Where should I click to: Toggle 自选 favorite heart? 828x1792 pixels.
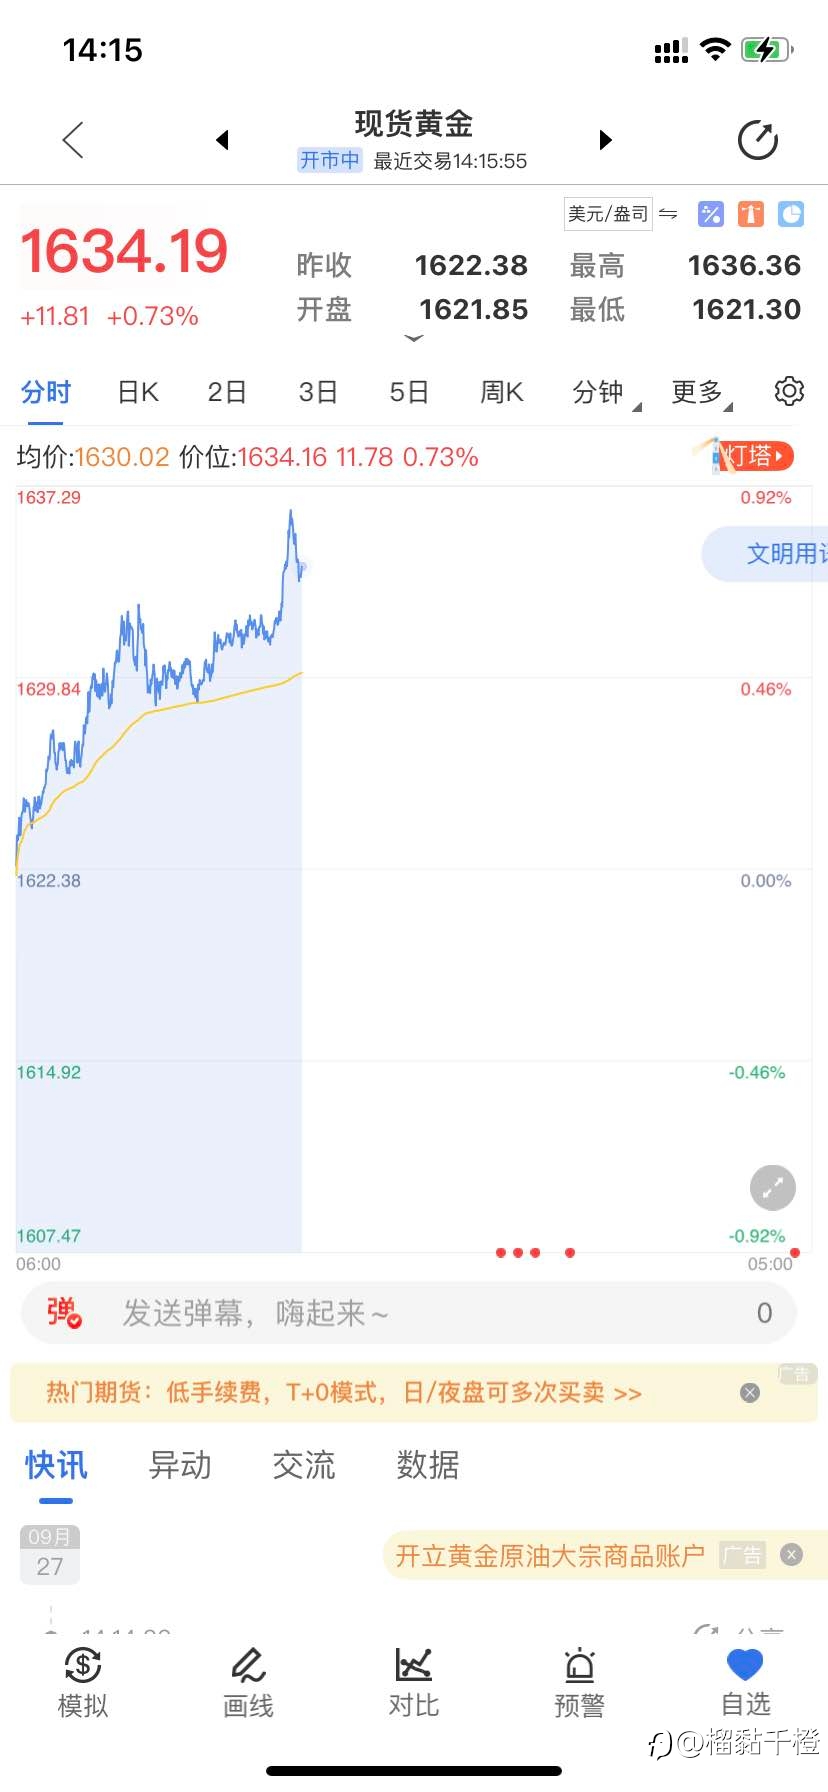pyautogui.click(x=746, y=1683)
